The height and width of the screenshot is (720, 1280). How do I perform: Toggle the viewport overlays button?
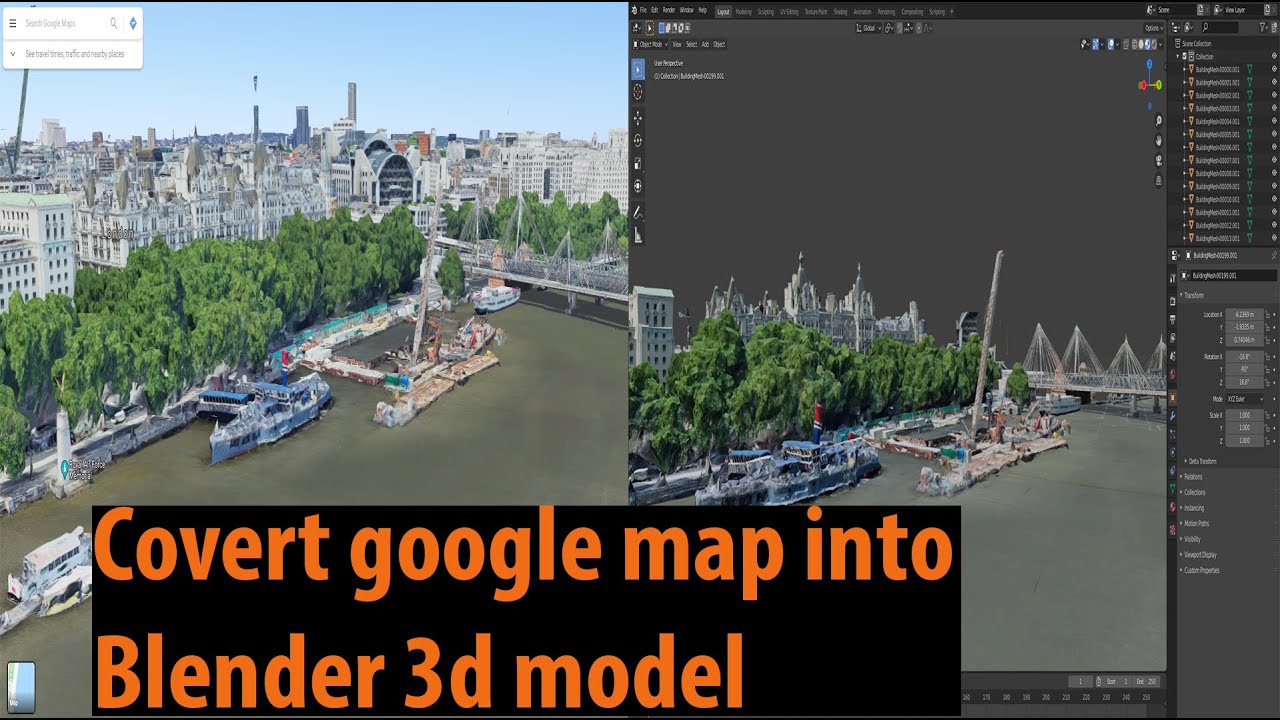tap(1110, 44)
